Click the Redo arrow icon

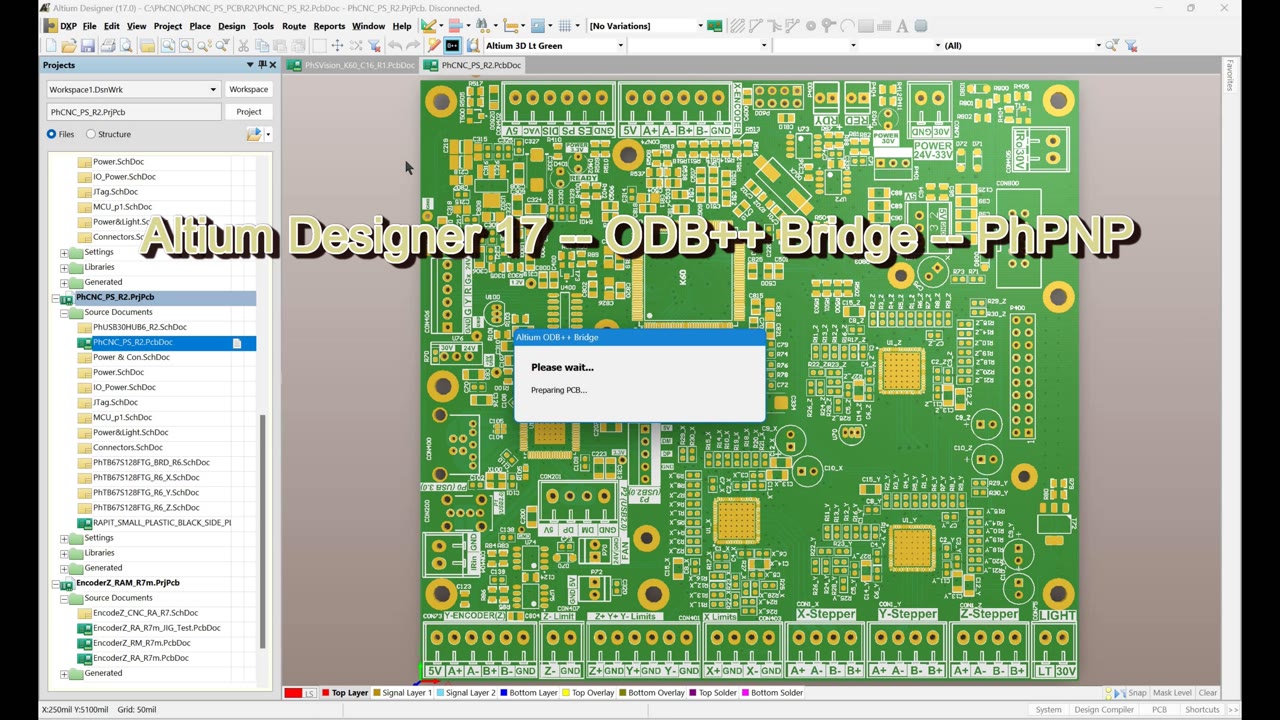413,46
